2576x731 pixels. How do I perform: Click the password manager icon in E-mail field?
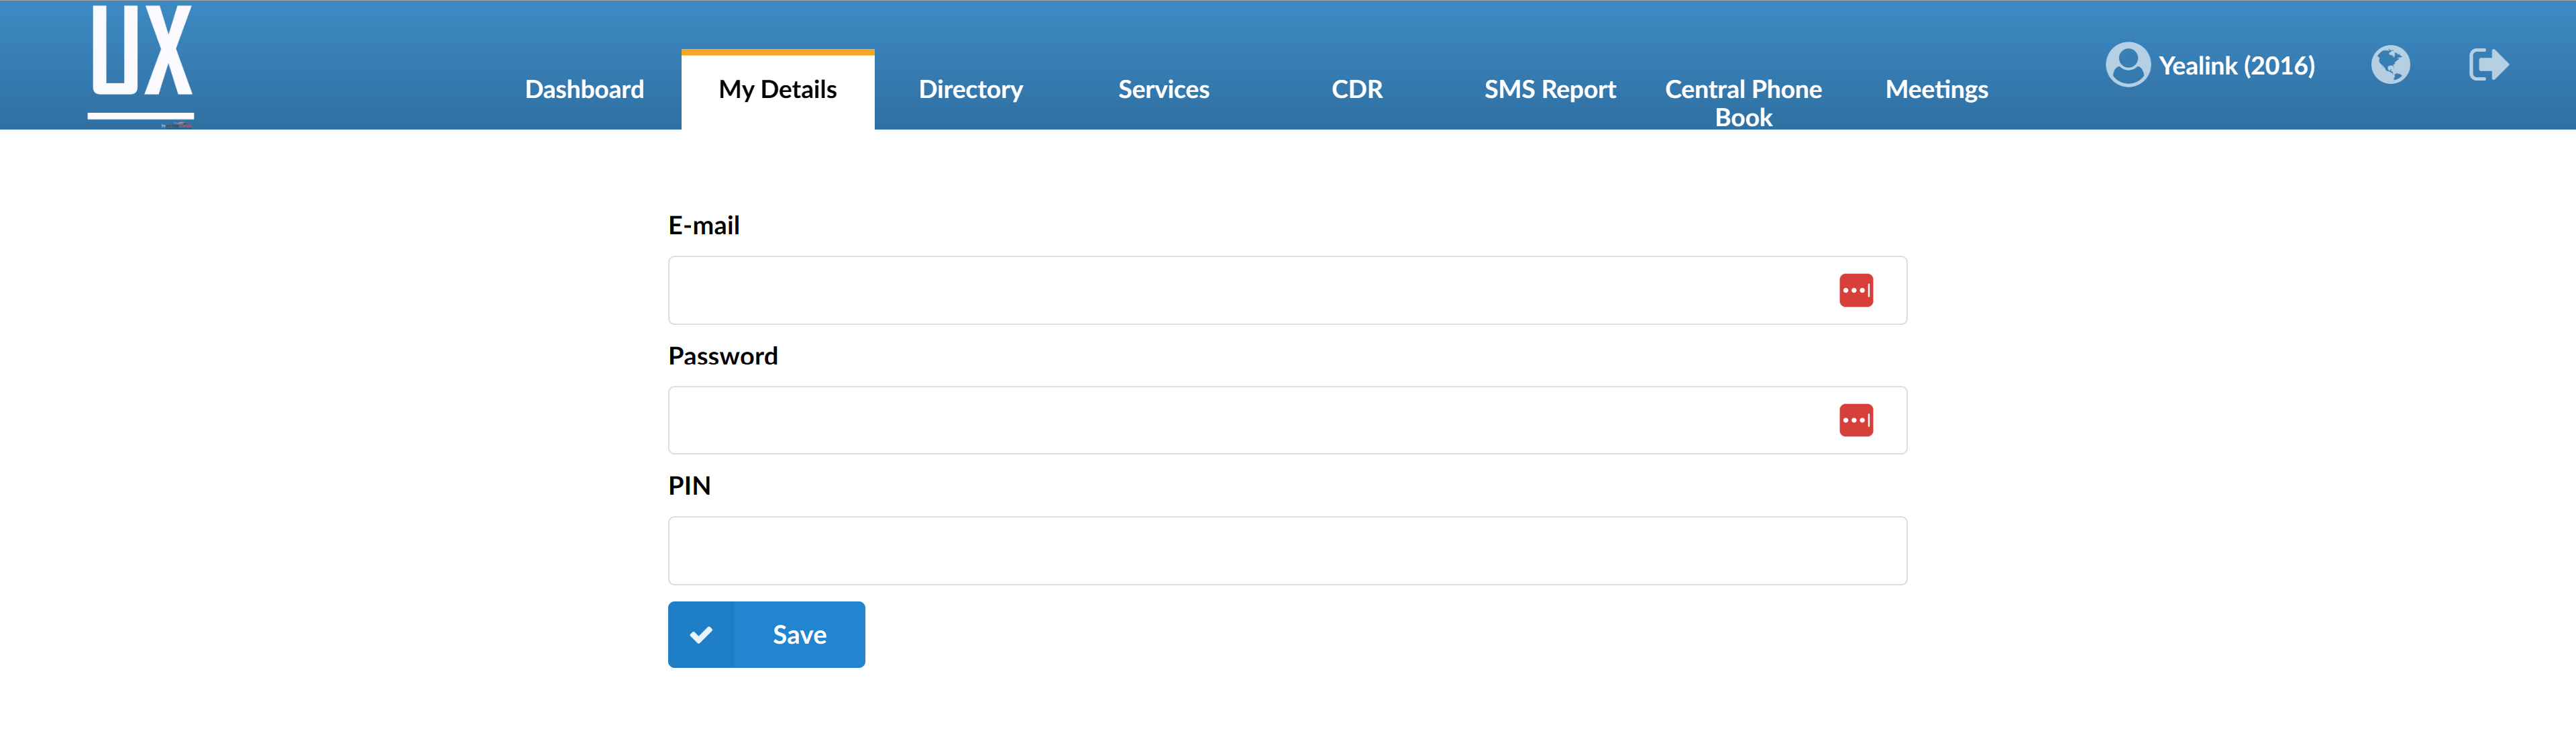tap(1856, 290)
